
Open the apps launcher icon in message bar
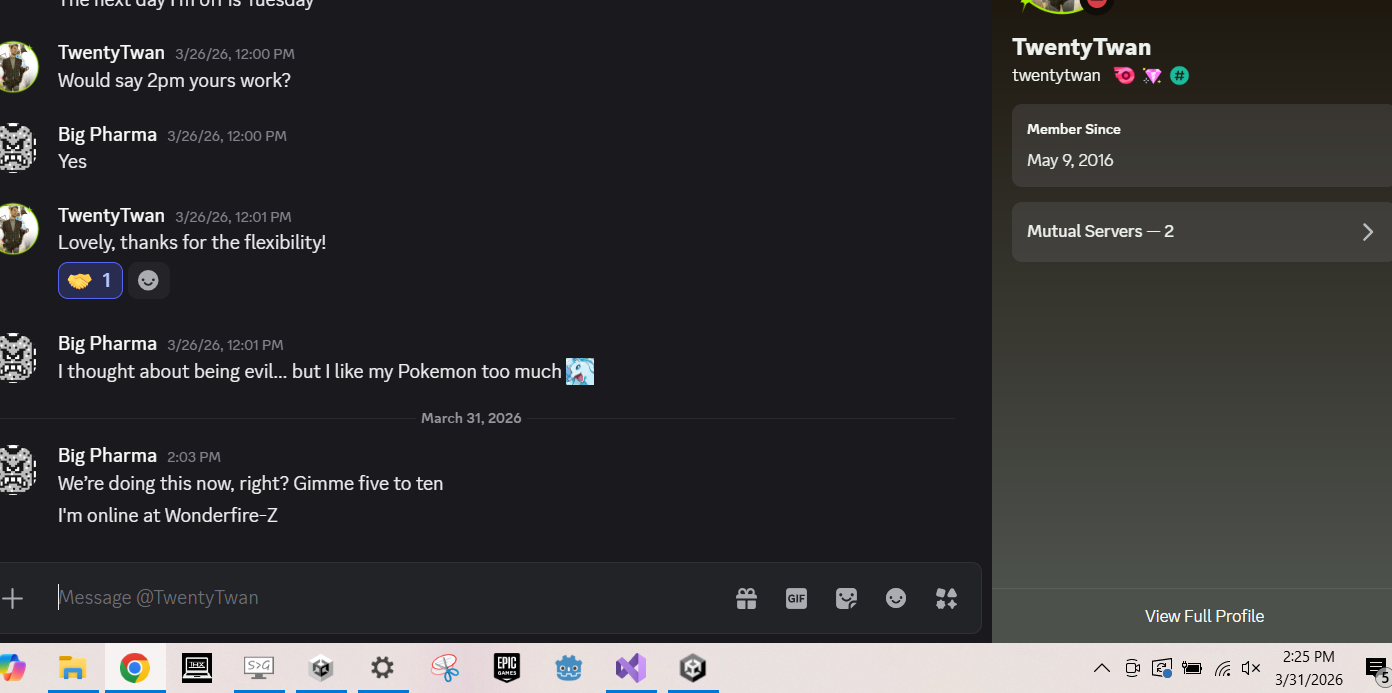[946, 598]
